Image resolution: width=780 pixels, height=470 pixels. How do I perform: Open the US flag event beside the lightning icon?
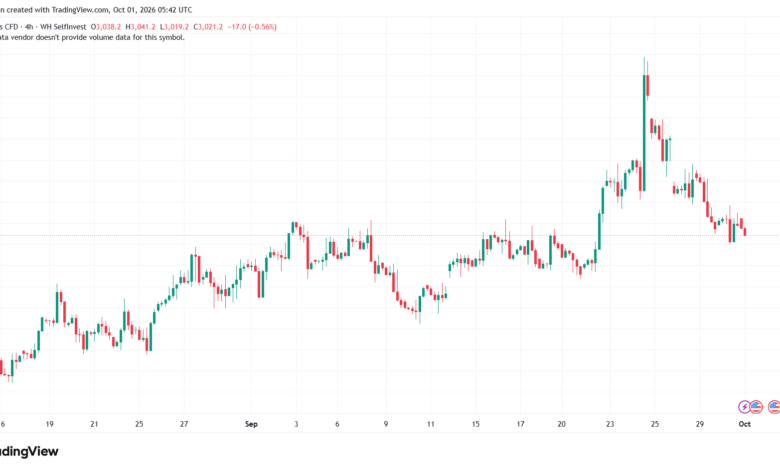tap(756, 407)
